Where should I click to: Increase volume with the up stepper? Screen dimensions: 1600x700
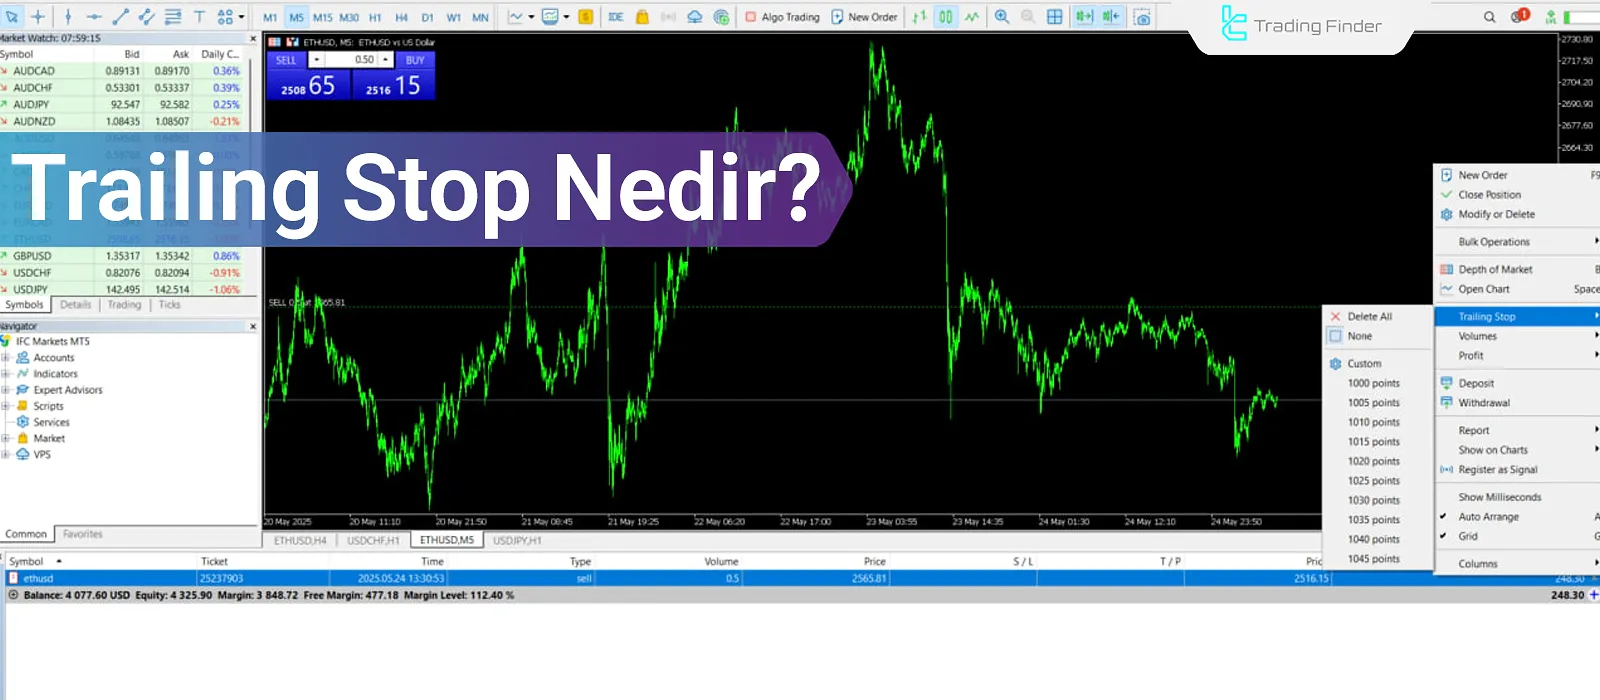click(385, 60)
